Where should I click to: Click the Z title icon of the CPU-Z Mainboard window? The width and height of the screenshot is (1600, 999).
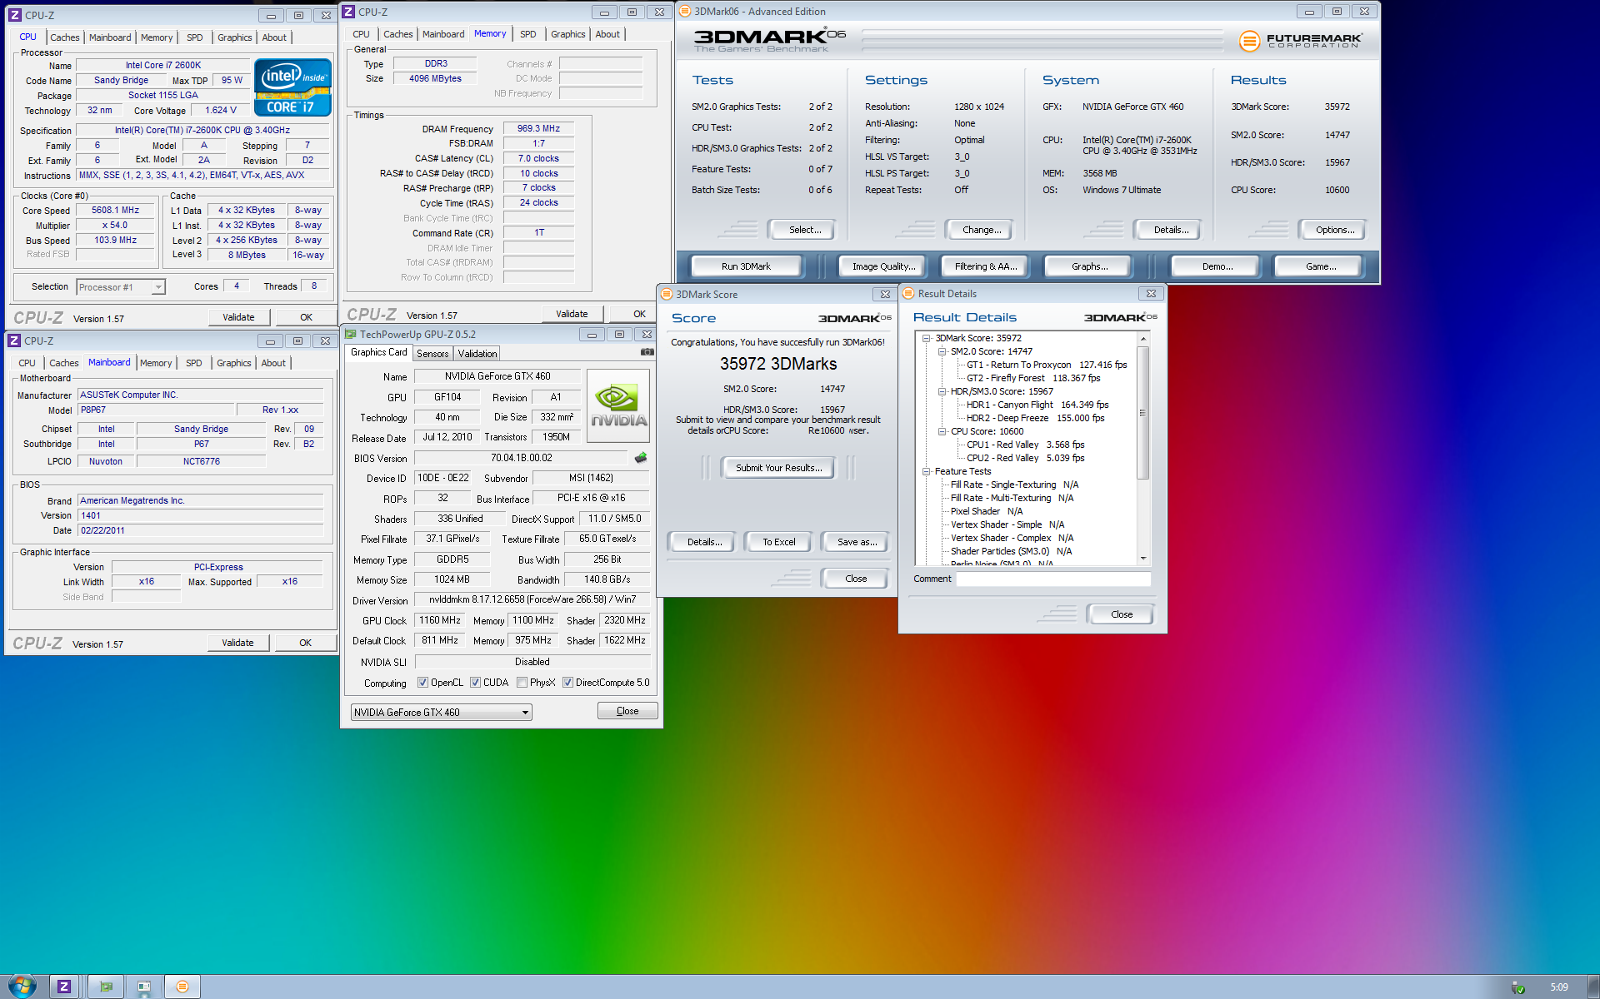(x=15, y=341)
